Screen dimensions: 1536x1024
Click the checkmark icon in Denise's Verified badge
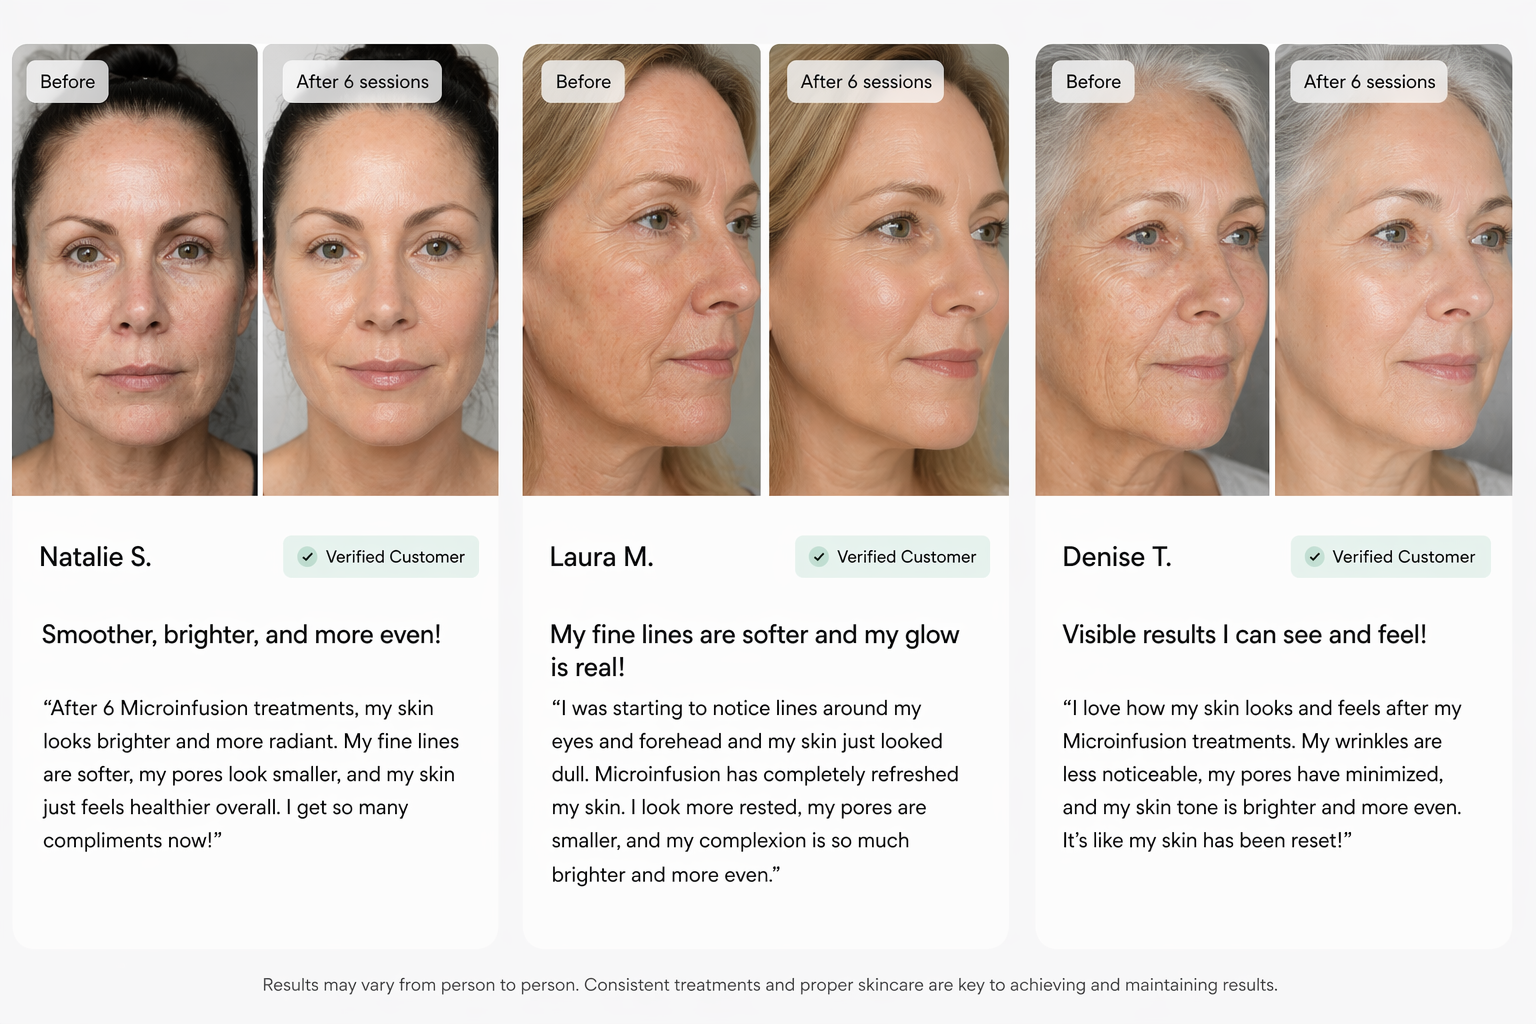pyautogui.click(x=1315, y=557)
